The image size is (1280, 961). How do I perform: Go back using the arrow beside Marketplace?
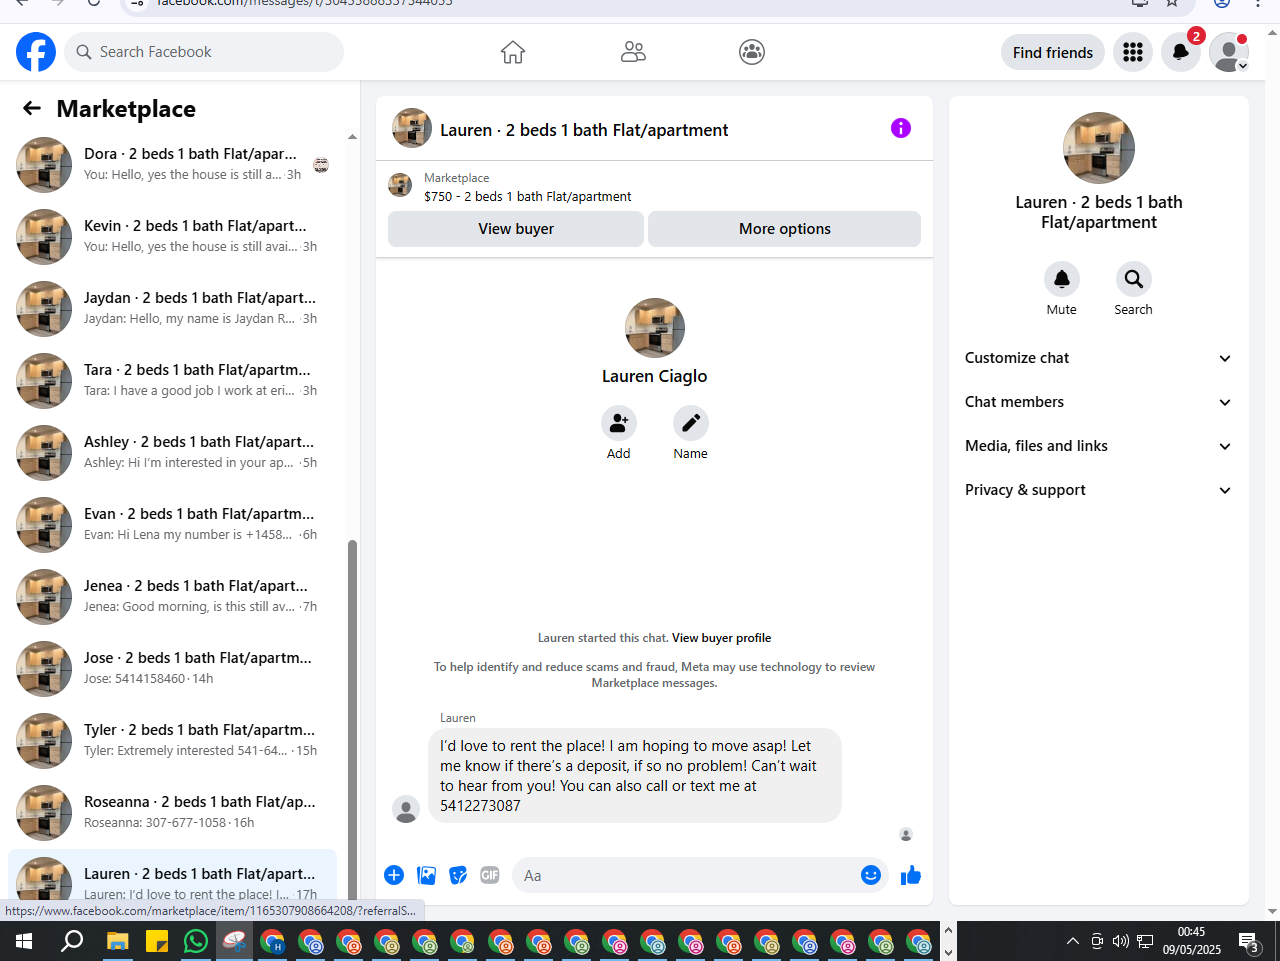coord(32,108)
